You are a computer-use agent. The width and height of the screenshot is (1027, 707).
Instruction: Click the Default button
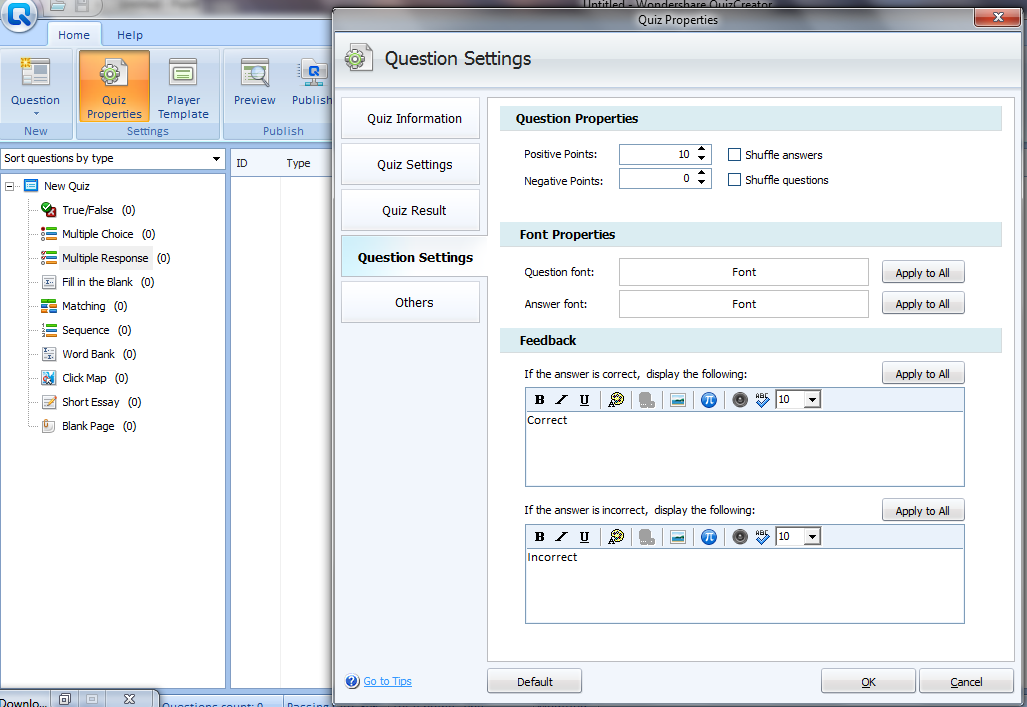[x=534, y=681]
